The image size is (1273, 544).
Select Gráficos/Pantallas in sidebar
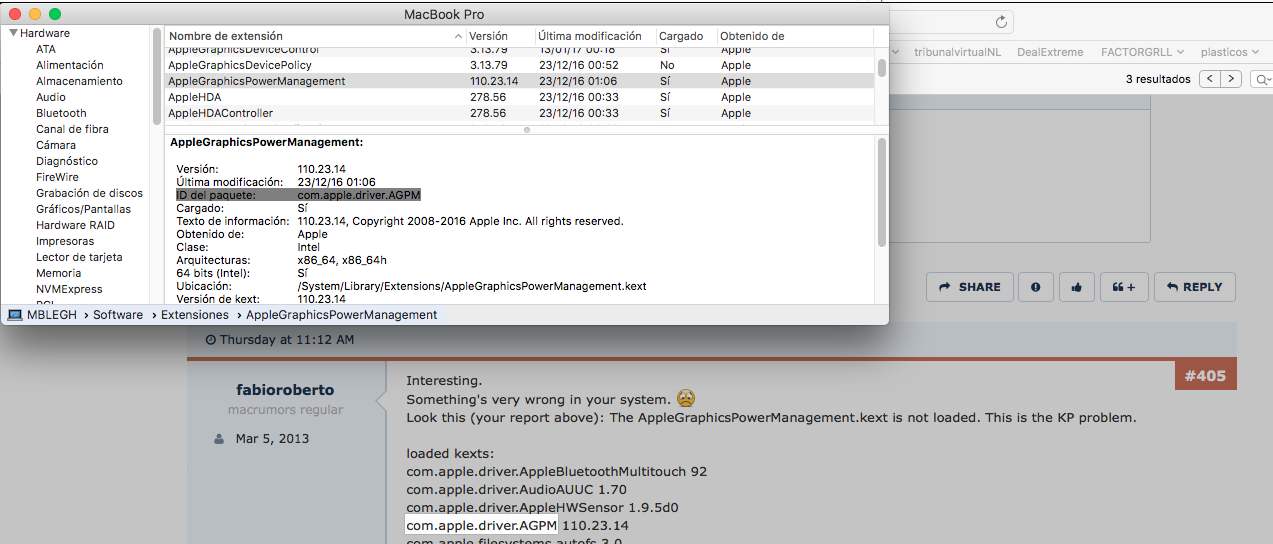point(83,209)
